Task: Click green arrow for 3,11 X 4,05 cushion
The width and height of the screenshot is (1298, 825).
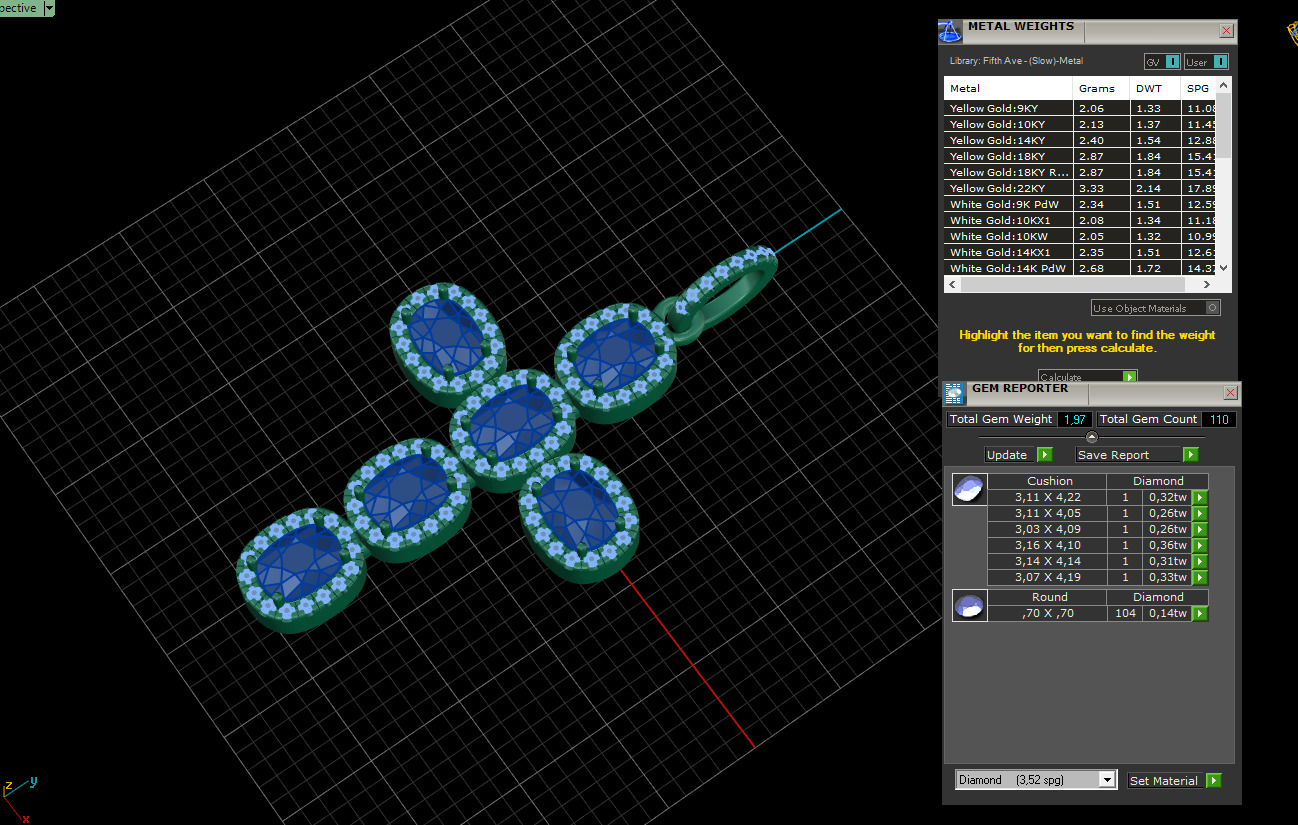Action: 1200,513
